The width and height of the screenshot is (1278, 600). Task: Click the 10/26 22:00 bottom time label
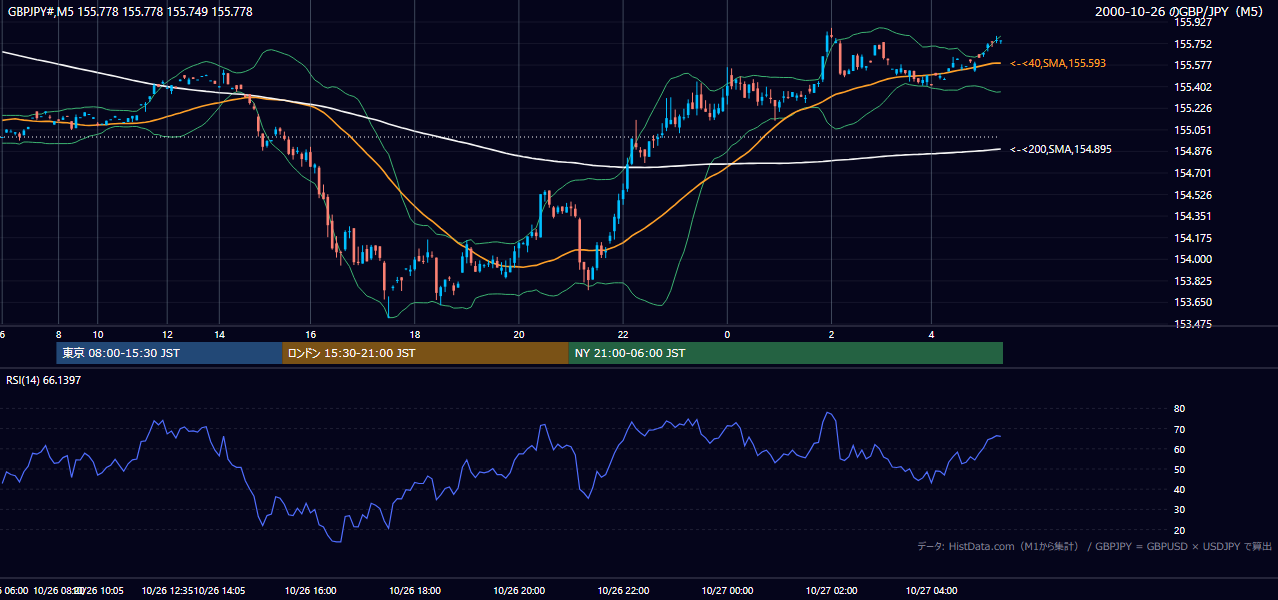(x=624, y=591)
